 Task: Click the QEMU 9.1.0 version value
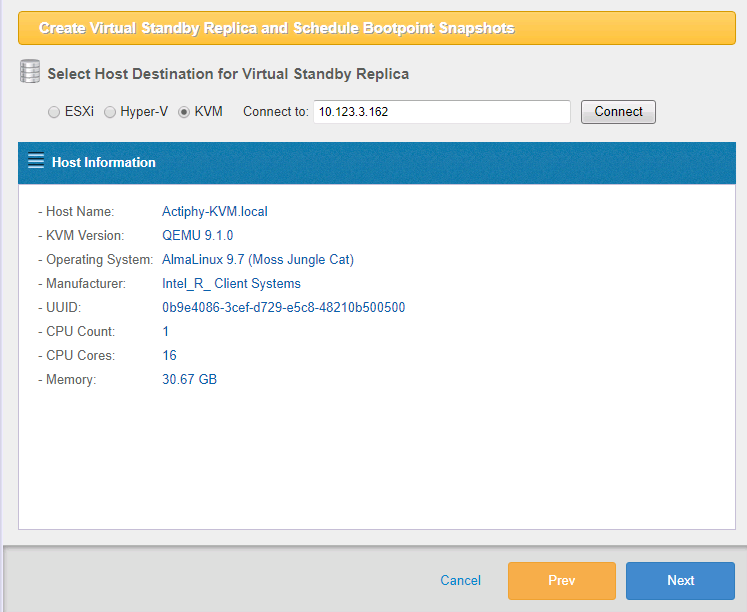tap(197, 236)
